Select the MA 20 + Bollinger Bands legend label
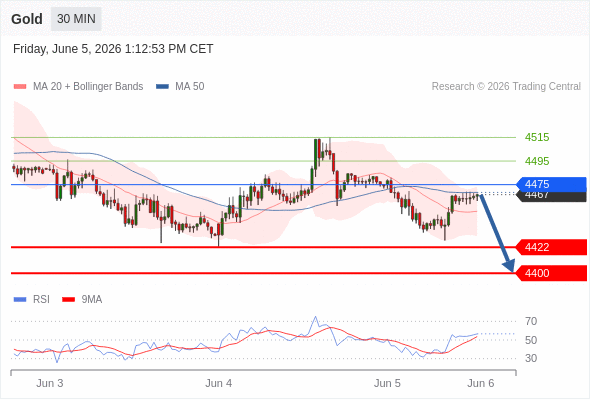The image size is (590, 400). coord(88,87)
